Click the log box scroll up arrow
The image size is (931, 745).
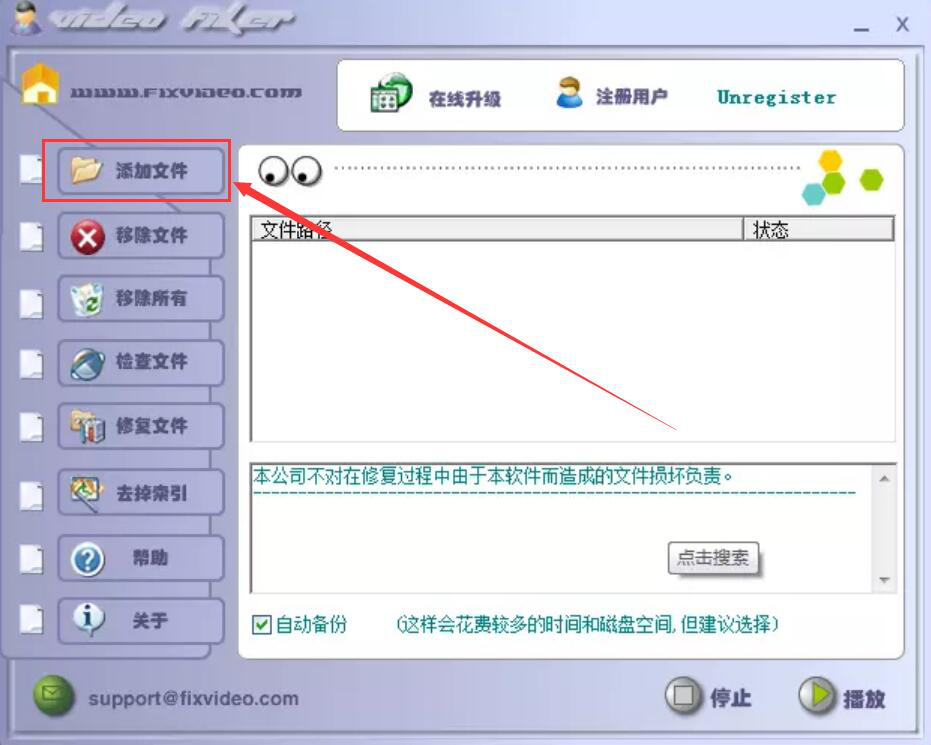pos(884,478)
